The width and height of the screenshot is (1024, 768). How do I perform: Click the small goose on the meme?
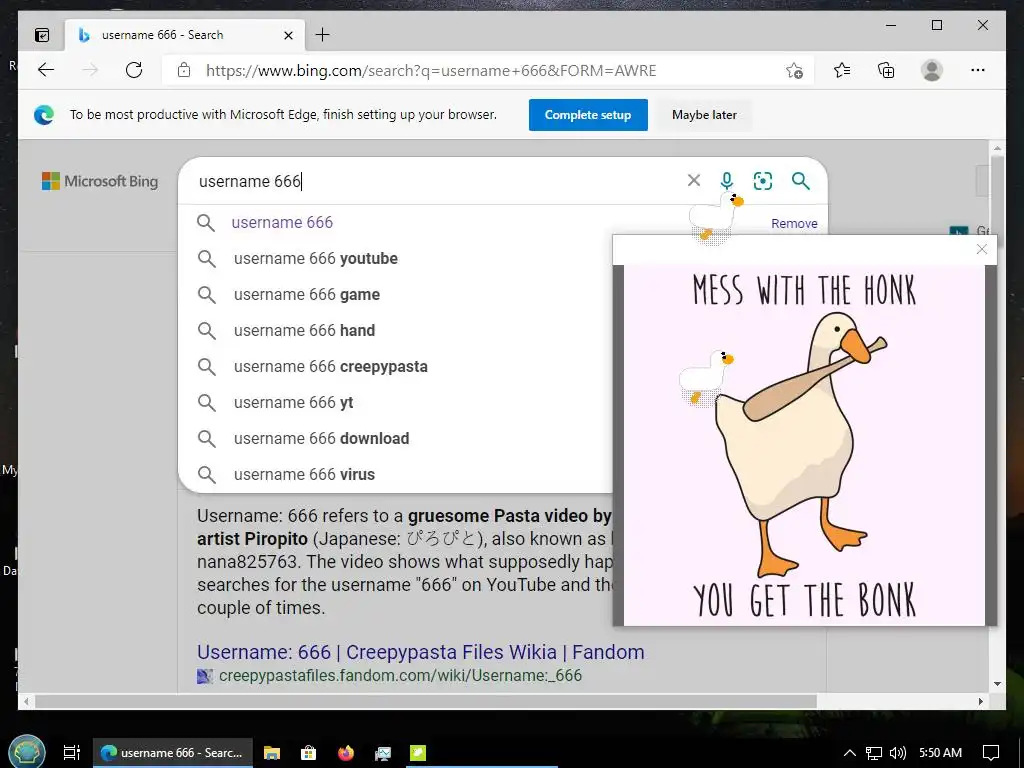pyautogui.click(x=706, y=379)
